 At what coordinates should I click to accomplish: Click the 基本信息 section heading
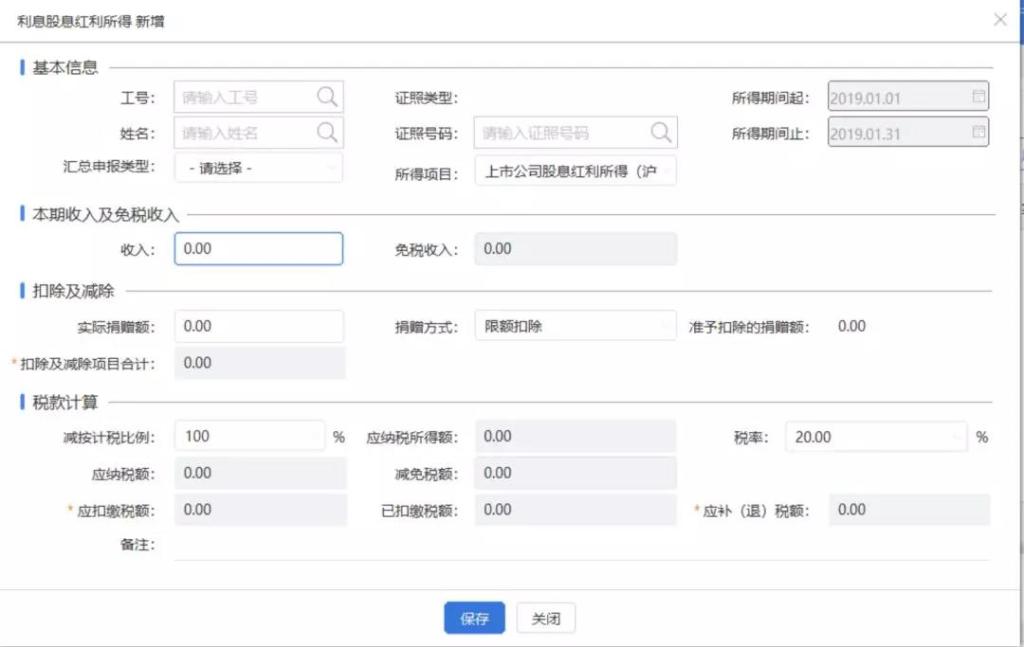point(65,67)
